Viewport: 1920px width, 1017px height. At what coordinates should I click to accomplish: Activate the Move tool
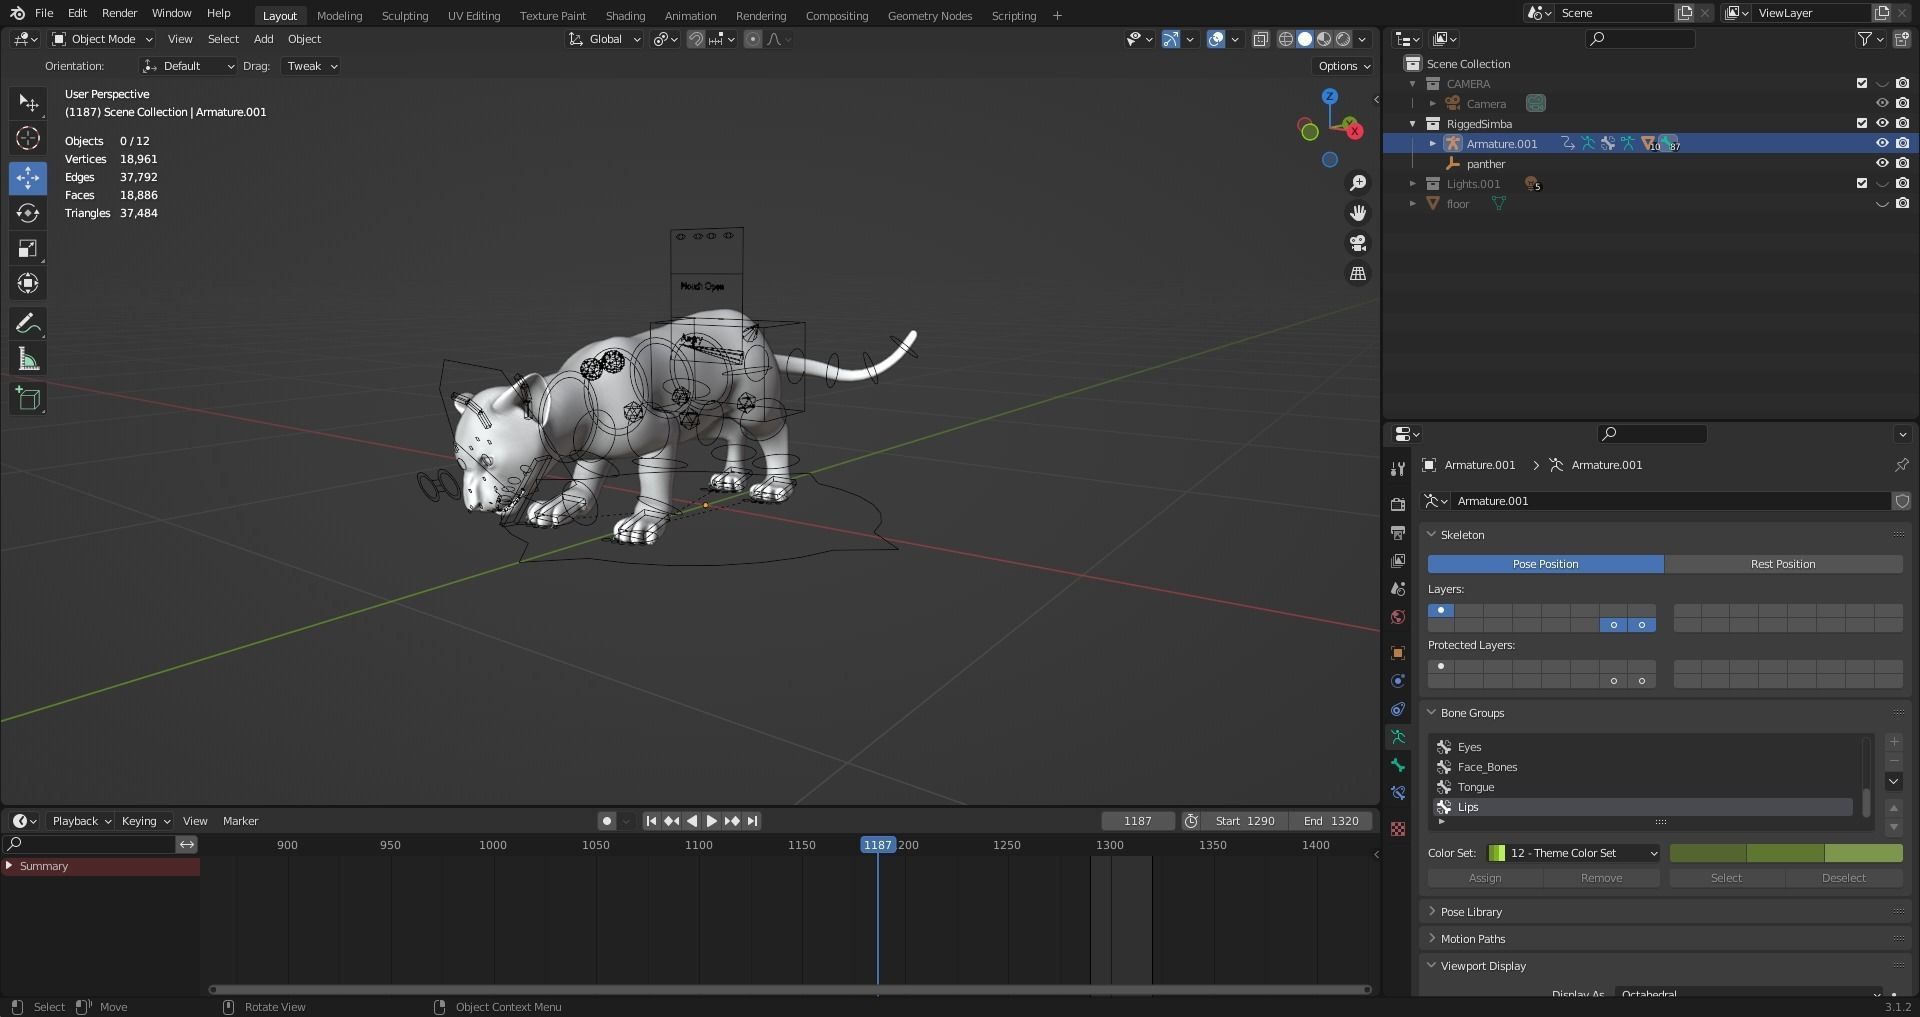point(28,178)
